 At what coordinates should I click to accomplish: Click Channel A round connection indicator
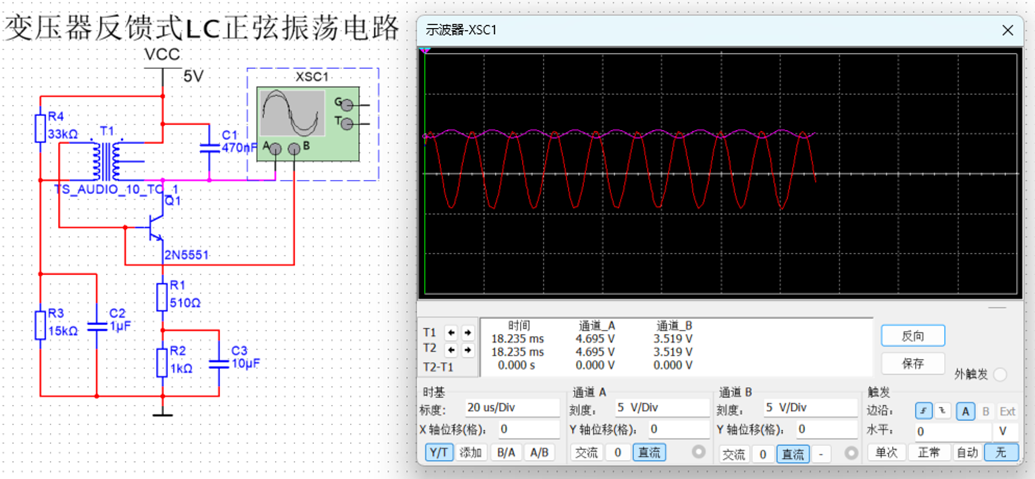(x=698, y=453)
